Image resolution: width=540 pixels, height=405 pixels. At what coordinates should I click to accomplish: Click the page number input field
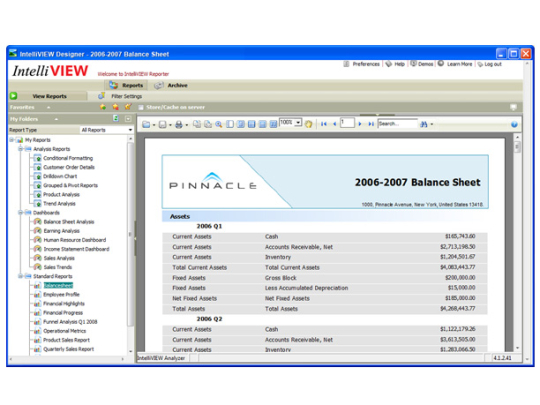[347, 123]
